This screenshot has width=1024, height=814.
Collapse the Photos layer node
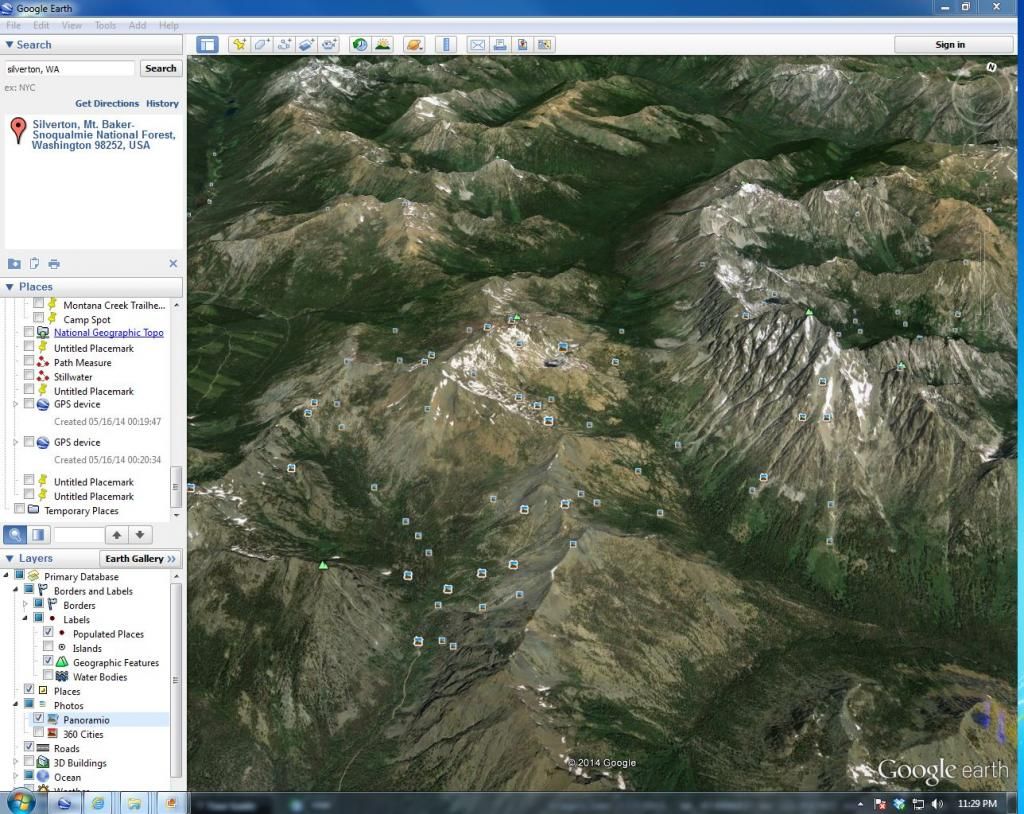point(16,705)
